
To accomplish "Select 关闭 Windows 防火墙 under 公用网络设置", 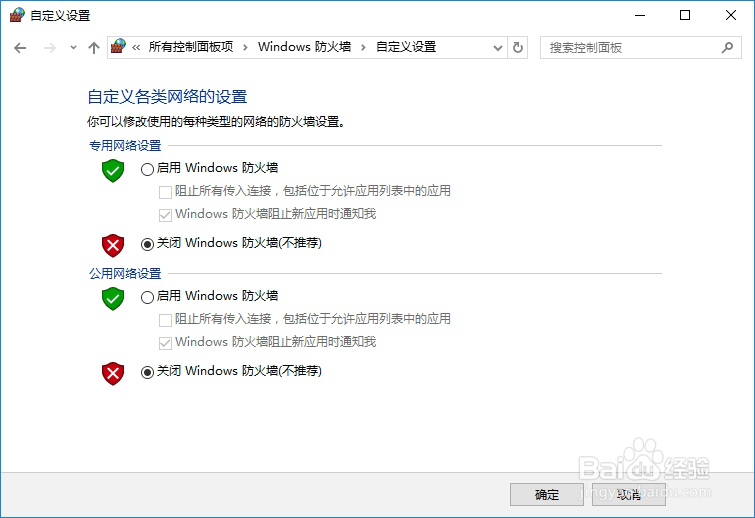I will pos(147,372).
